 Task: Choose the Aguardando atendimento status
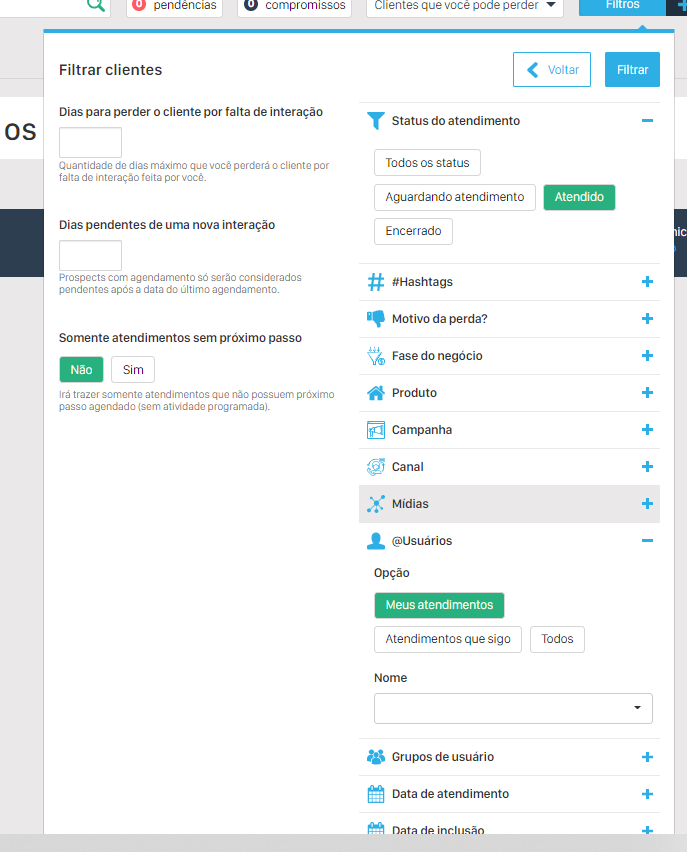click(454, 197)
